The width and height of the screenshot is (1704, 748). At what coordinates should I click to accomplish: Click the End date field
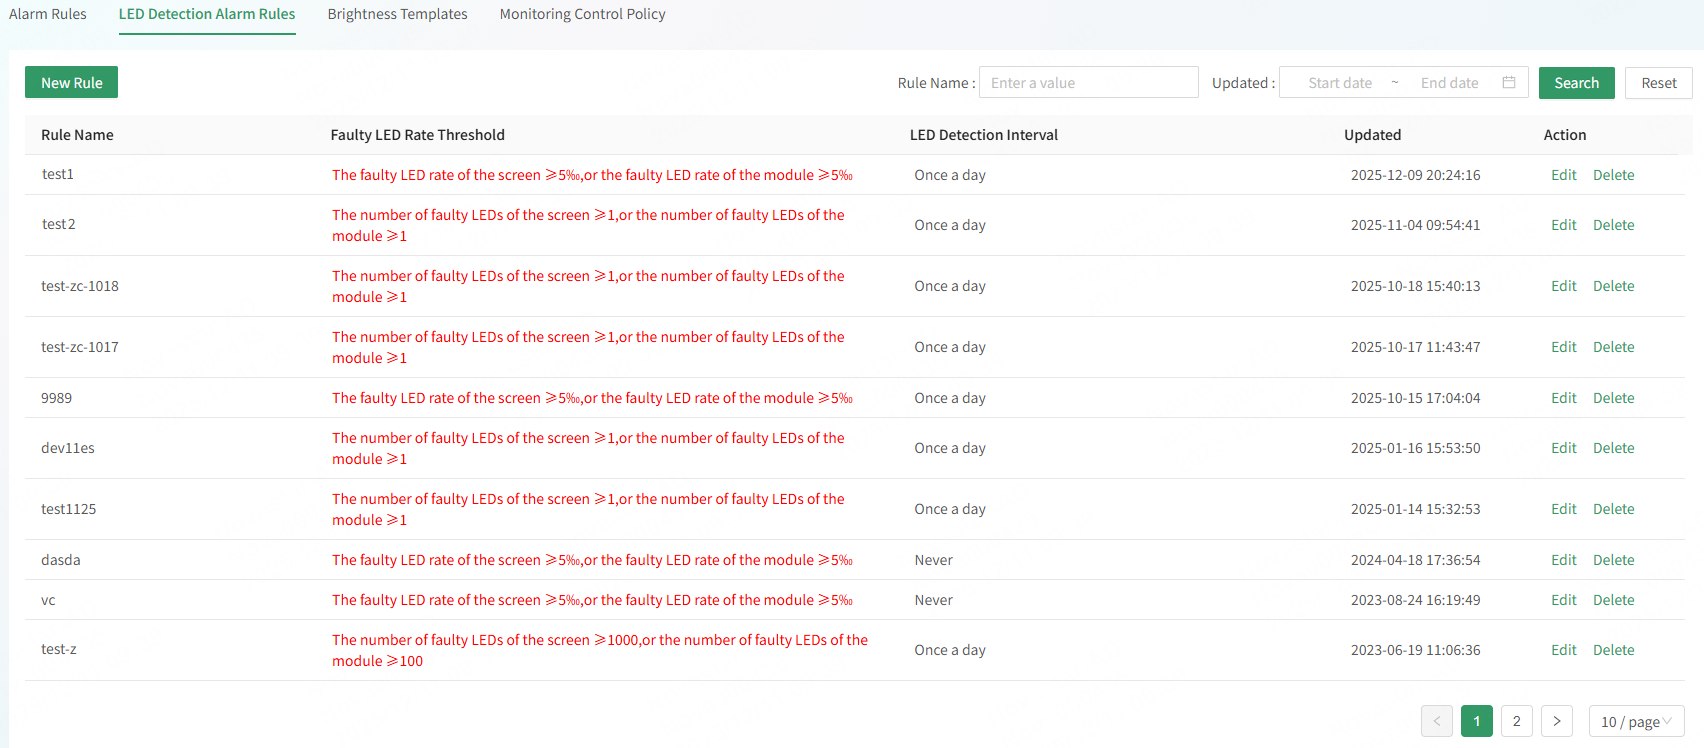click(1449, 83)
